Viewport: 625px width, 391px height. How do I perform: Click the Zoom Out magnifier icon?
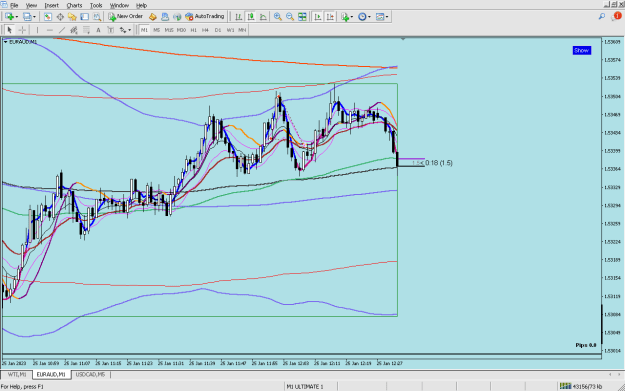pyautogui.click(x=290, y=17)
